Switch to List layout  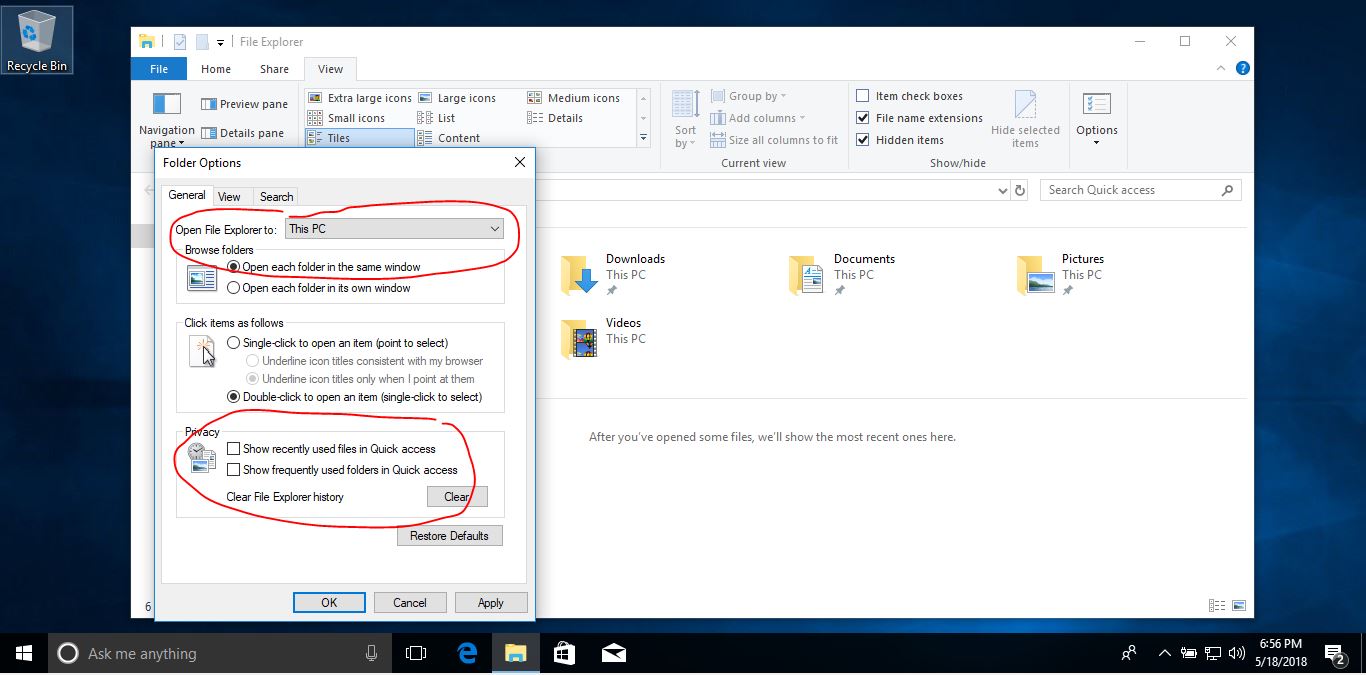click(437, 118)
